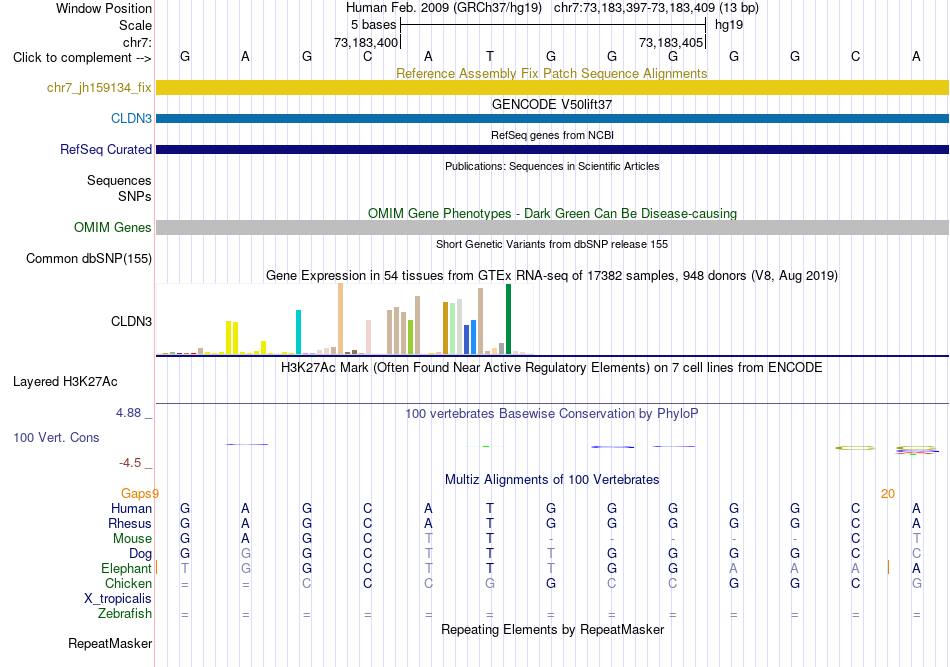Image resolution: width=950 pixels, height=667 pixels.
Task: Click the 'chr7:' label
Action: pyautogui.click(x=137, y=42)
